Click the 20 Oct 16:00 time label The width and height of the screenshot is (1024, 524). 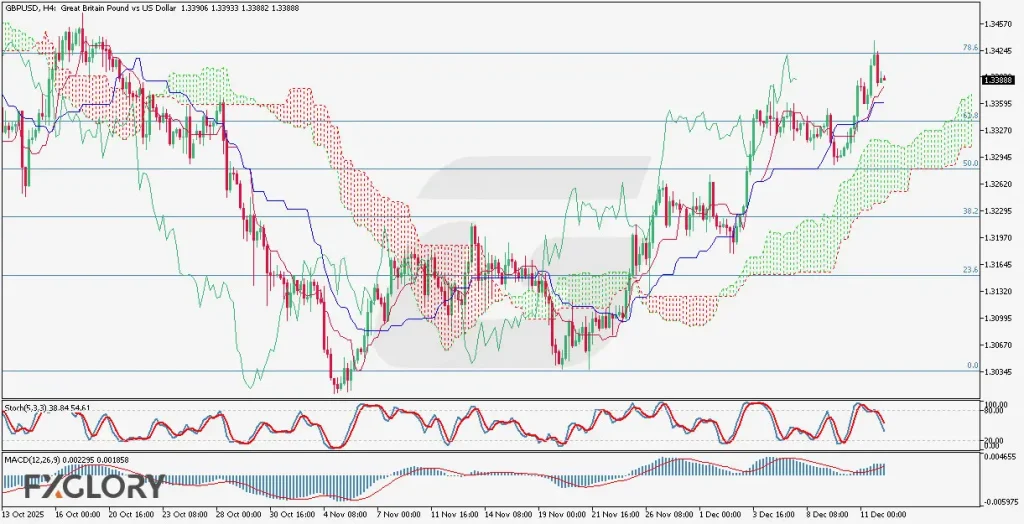click(131, 515)
